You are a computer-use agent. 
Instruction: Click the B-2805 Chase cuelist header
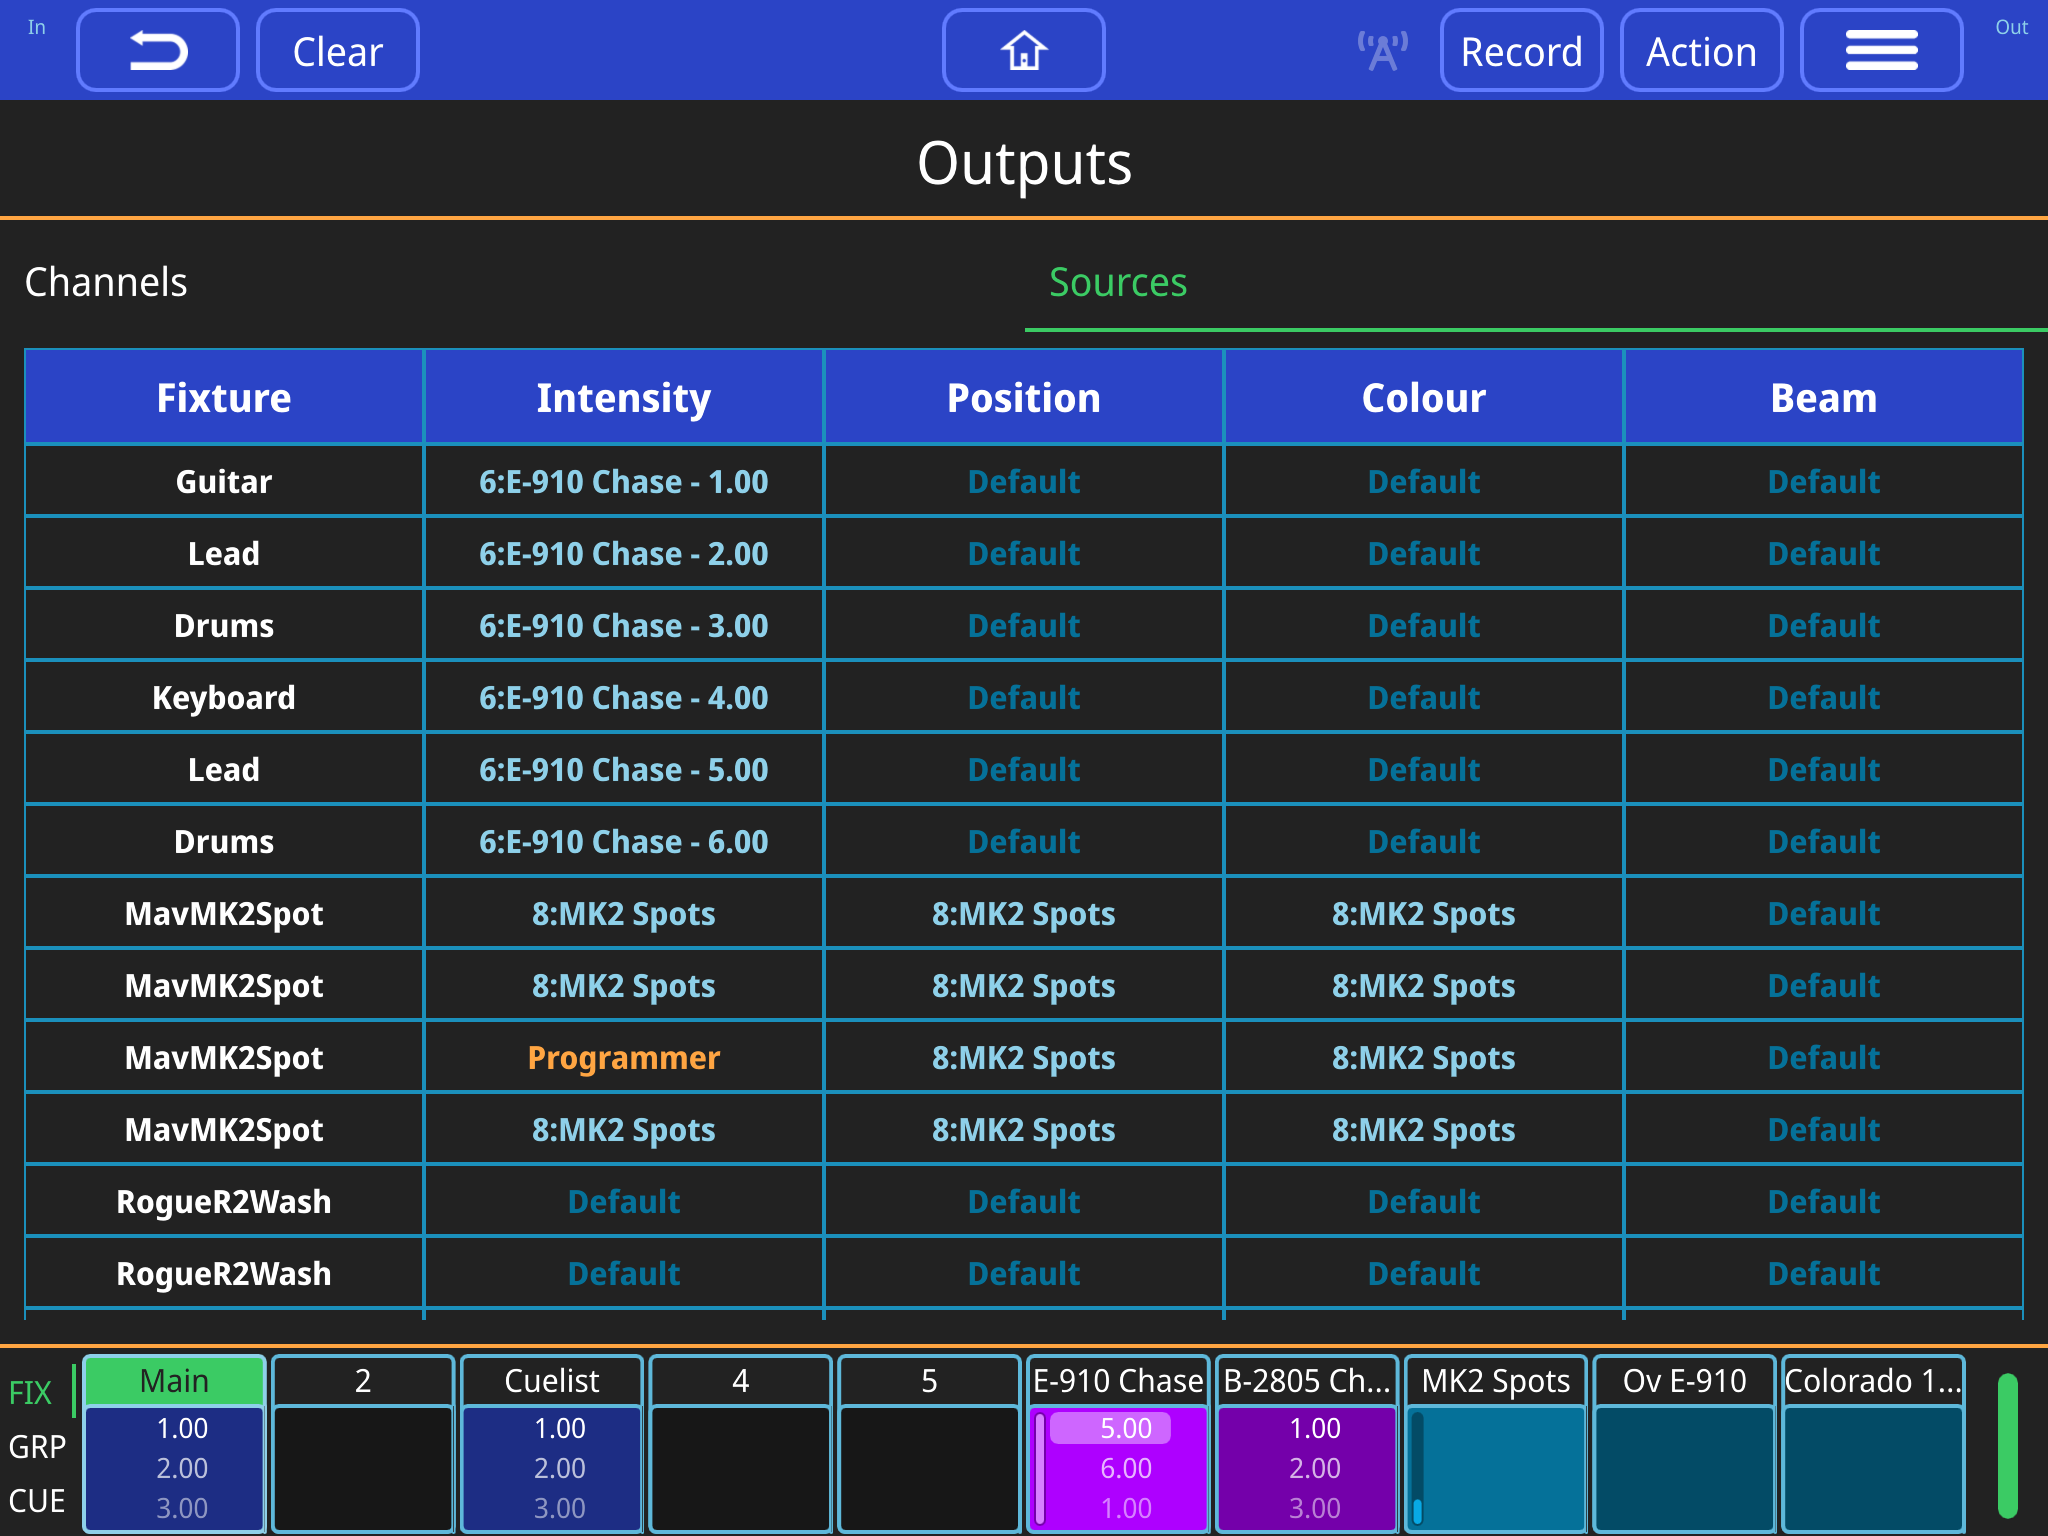[1307, 1380]
